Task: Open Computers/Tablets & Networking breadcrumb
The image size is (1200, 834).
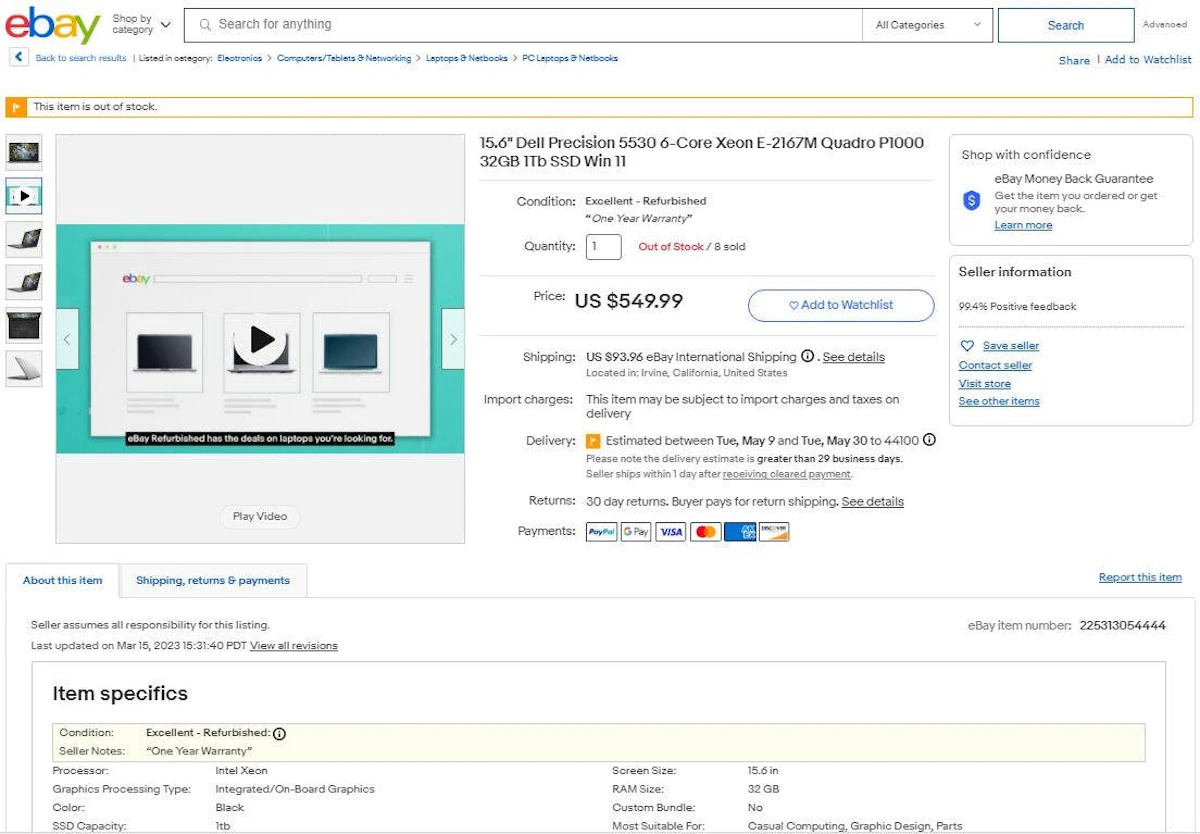Action: 344,58
